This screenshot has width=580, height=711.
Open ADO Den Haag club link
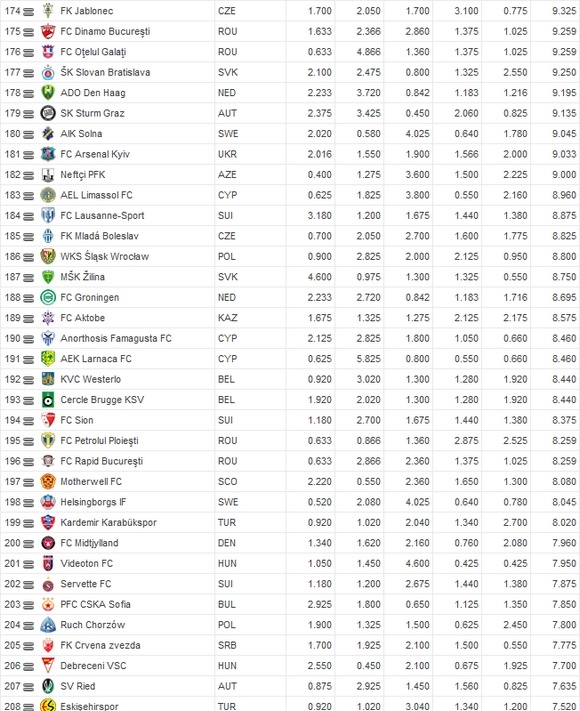[x=93, y=93]
